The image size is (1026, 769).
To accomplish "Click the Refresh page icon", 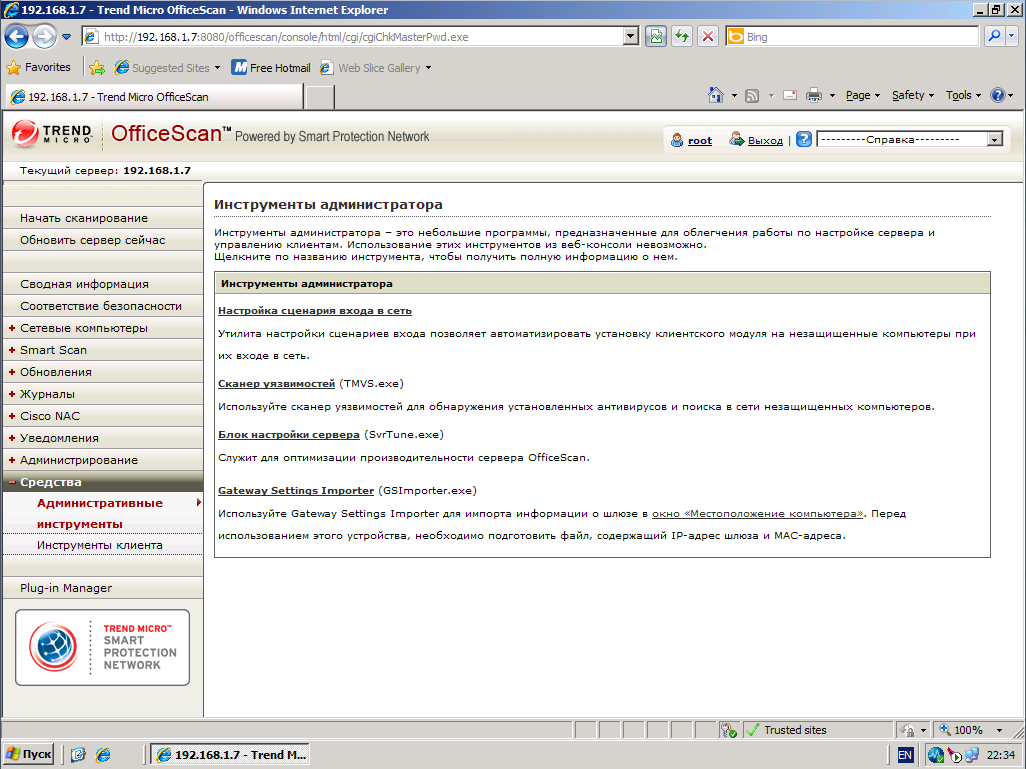I will (x=682, y=37).
